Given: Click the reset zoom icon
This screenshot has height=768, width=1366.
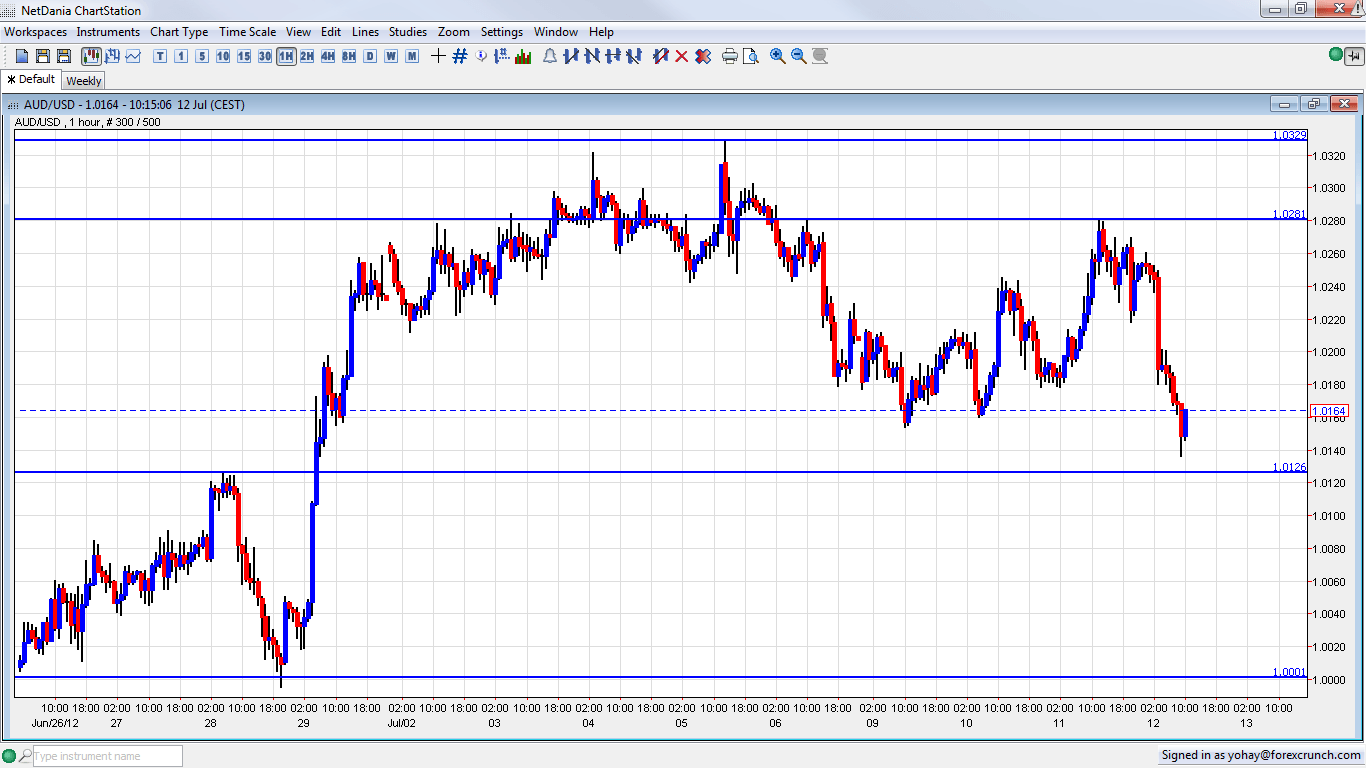Looking at the screenshot, I should tap(820, 56).
